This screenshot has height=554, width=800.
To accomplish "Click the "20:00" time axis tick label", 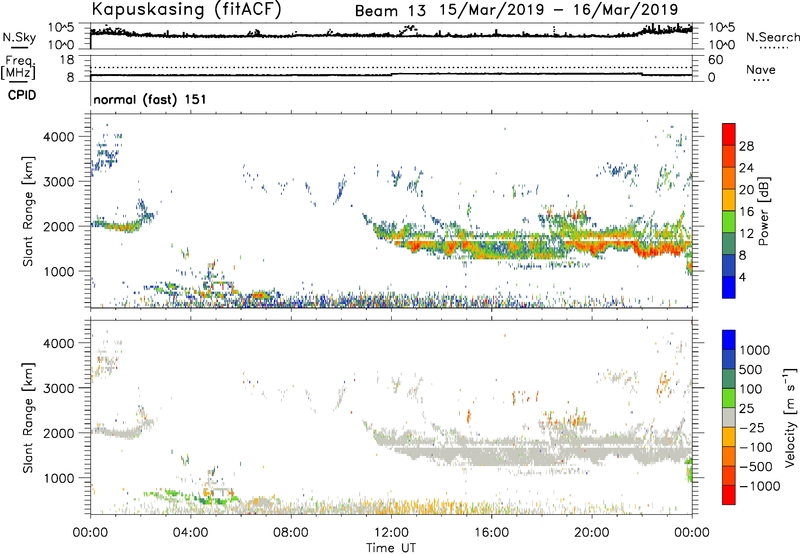I will 592,533.
